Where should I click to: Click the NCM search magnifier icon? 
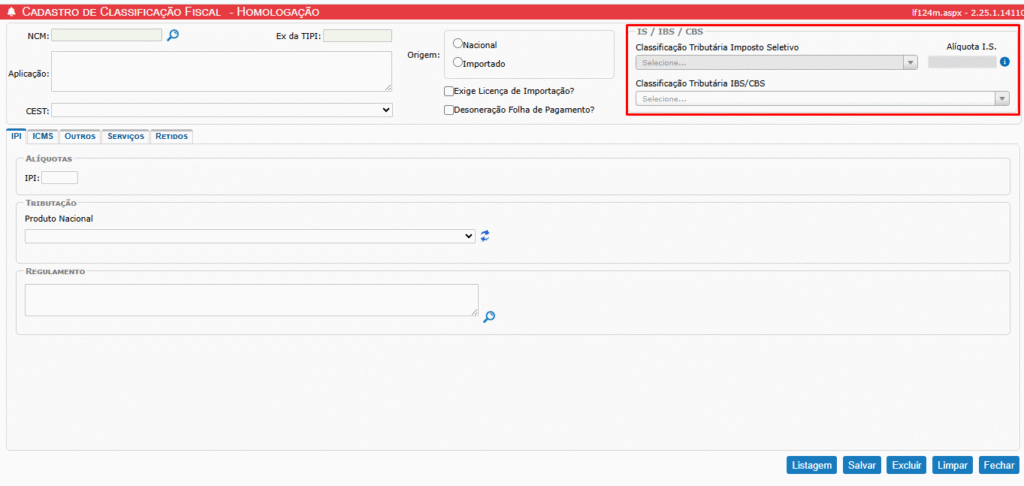pos(173,35)
